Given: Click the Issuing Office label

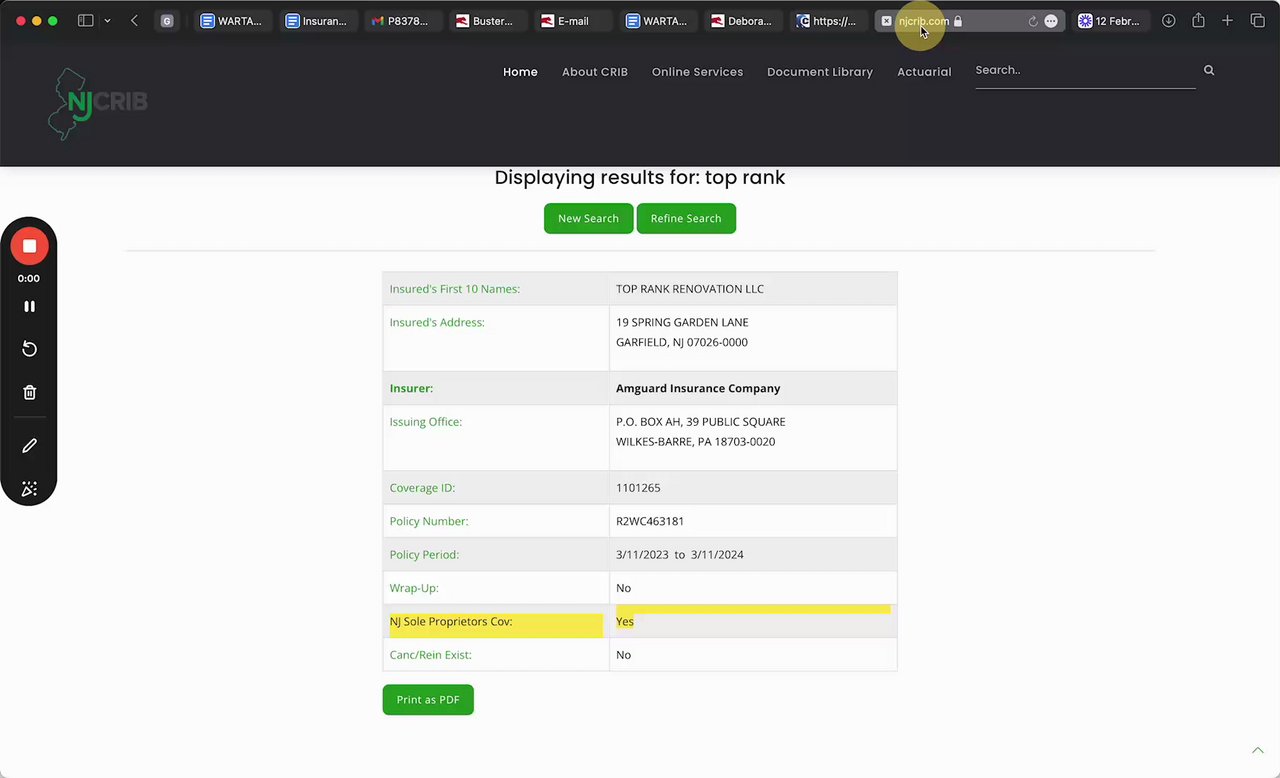Looking at the screenshot, I should coord(426,422).
